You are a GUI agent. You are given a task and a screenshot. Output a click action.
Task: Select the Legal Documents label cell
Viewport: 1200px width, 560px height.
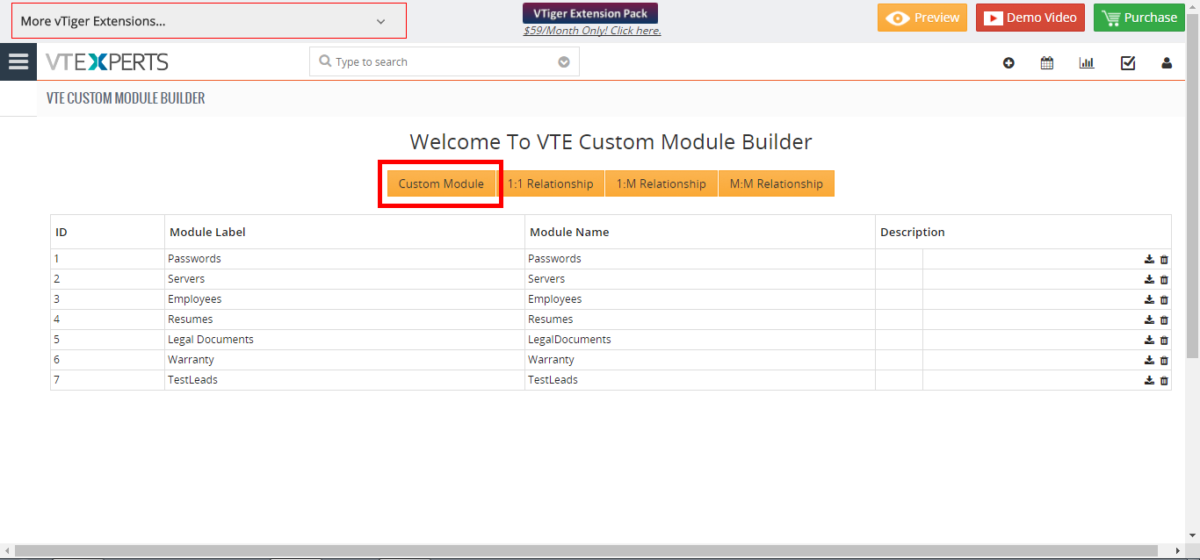pos(344,339)
